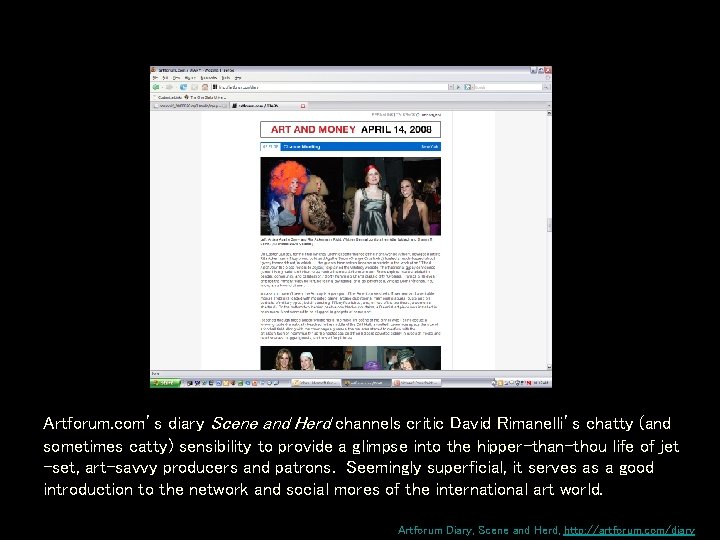Open the Windows Start button
This screenshot has height=540, width=720.
click(x=165, y=382)
